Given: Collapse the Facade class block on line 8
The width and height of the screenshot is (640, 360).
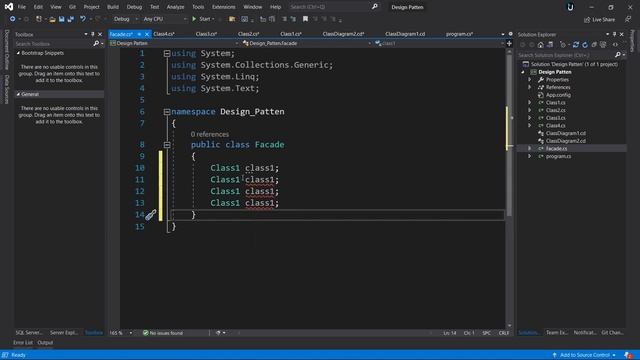Looking at the screenshot, I should pyautogui.click(x=167, y=145).
